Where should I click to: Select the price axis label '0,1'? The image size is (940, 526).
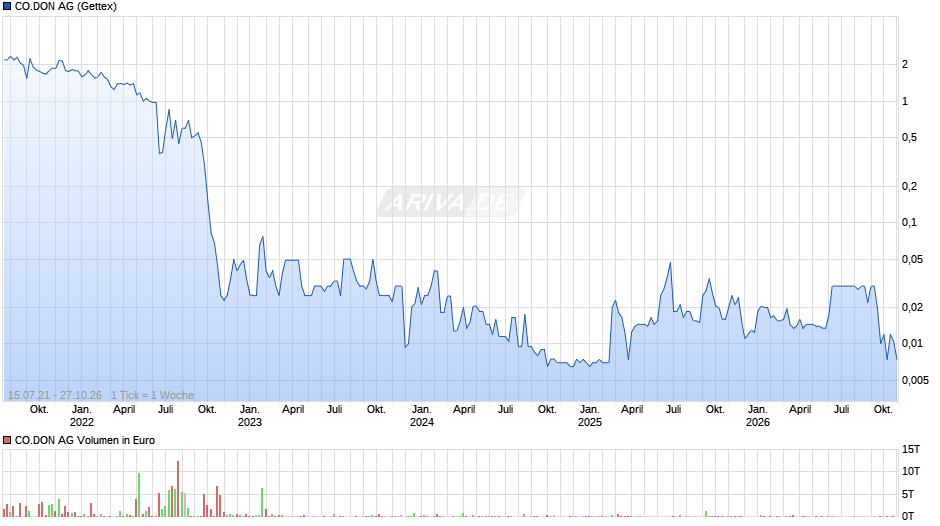click(x=909, y=223)
